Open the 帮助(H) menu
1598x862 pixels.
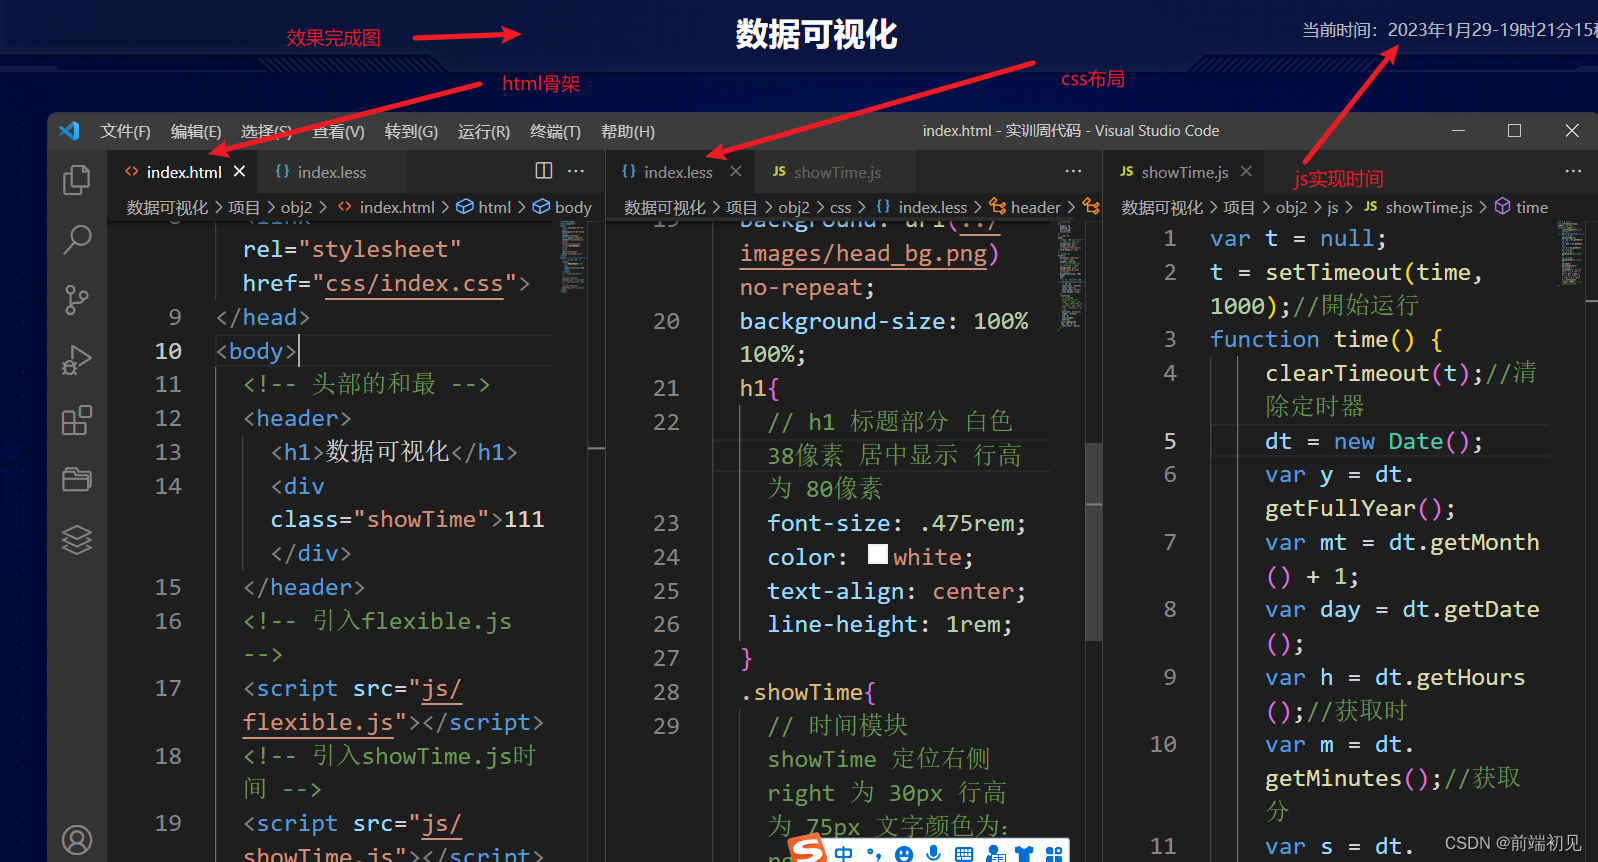point(628,131)
